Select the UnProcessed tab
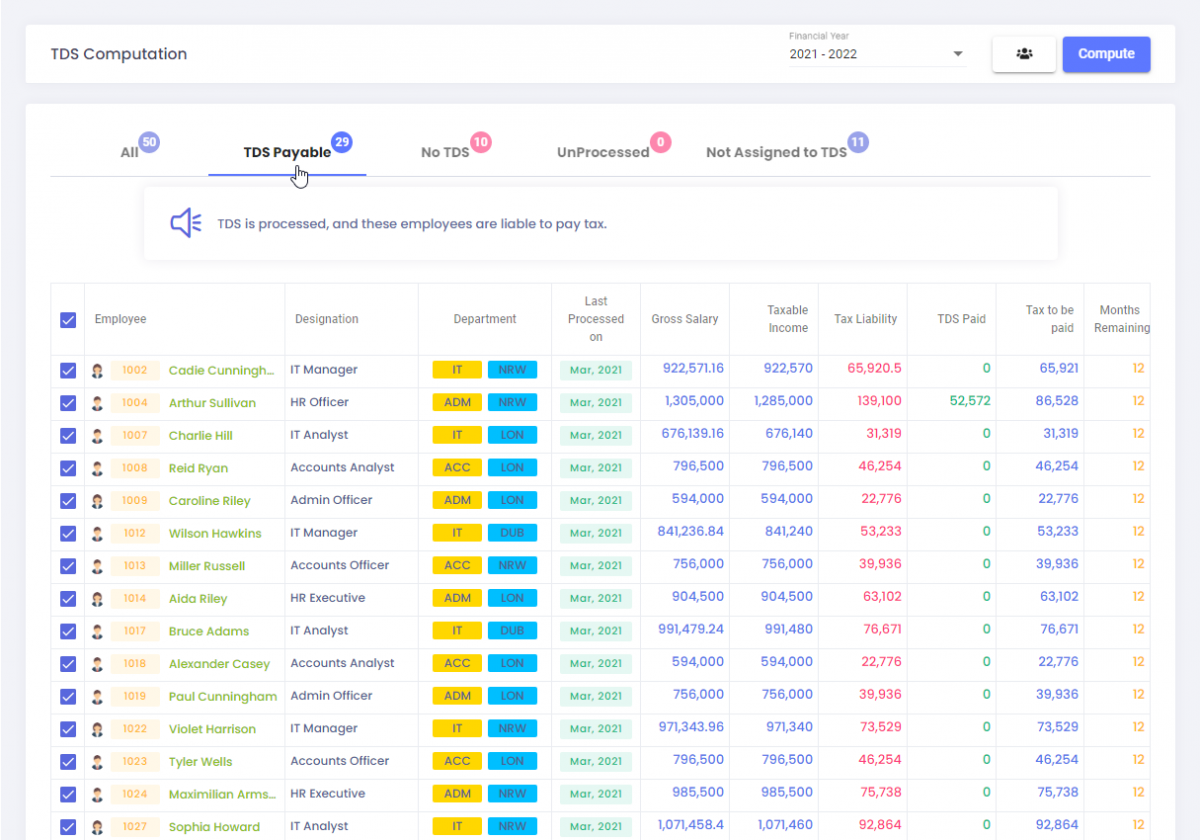The height and width of the screenshot is (840, 1200). 603,153
